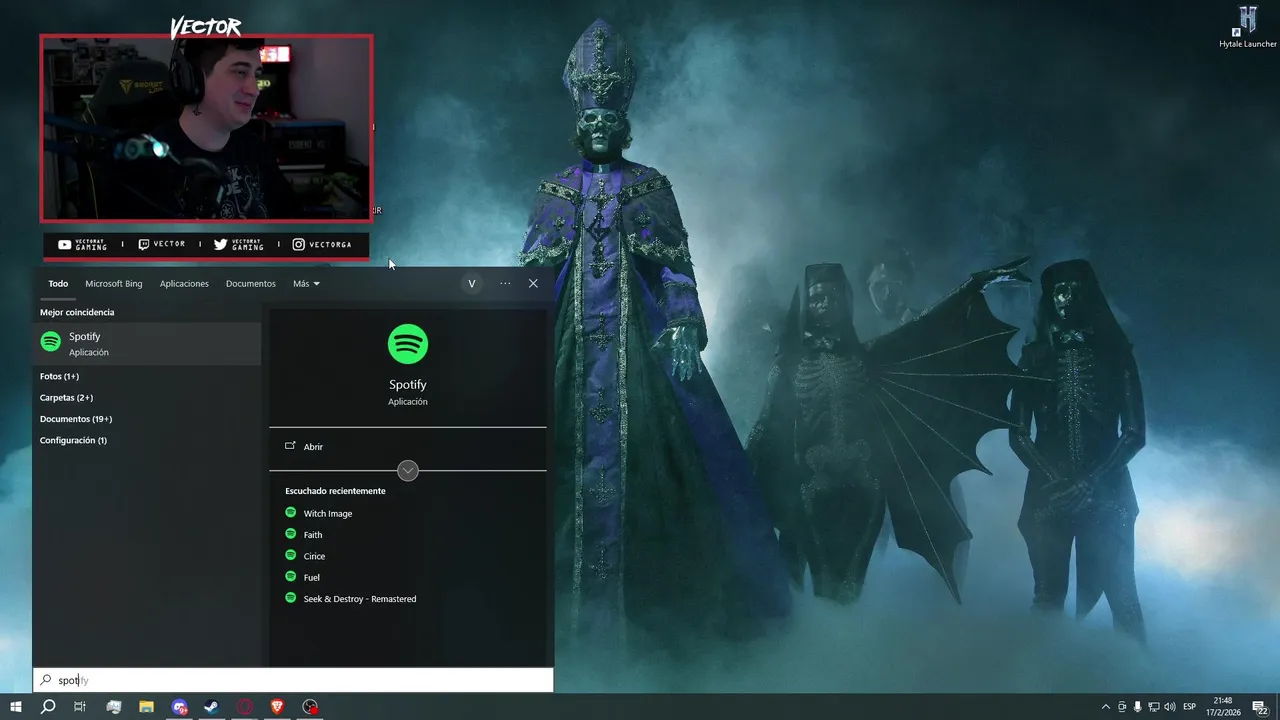This screenshot has height=720, width=1280.
Task: Open Opera browser from the taskbar
Action: tap(245, 707)
